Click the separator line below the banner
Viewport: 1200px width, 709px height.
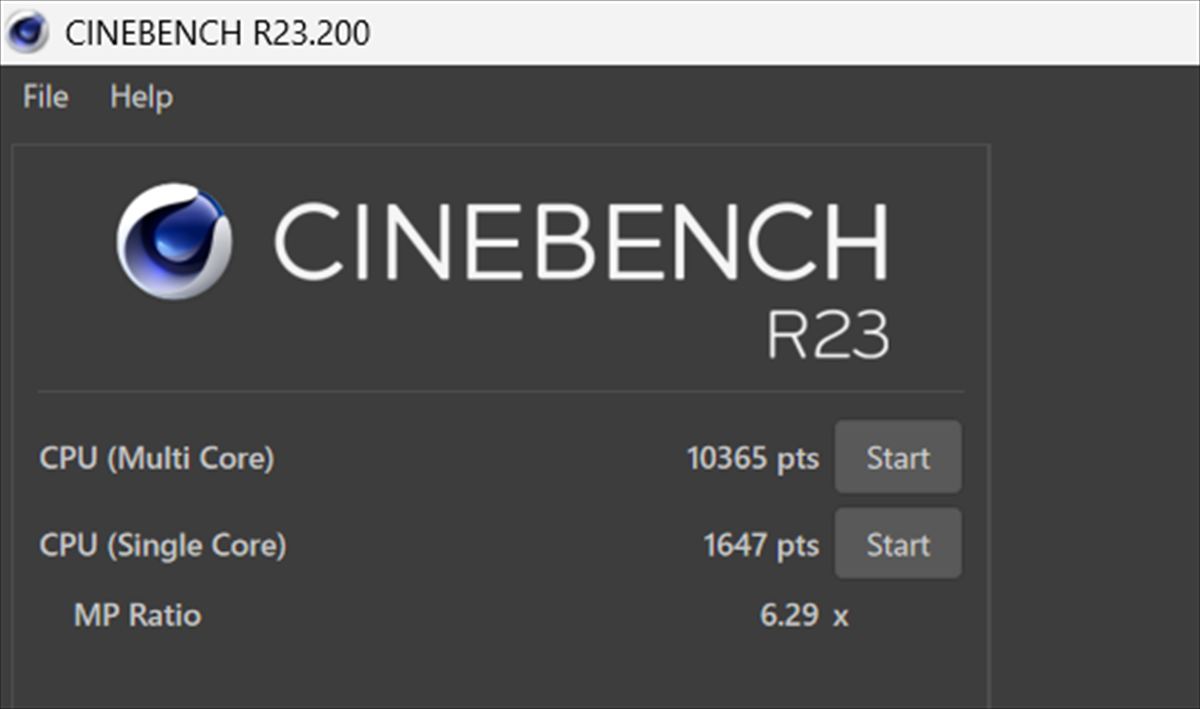(501, 391)
